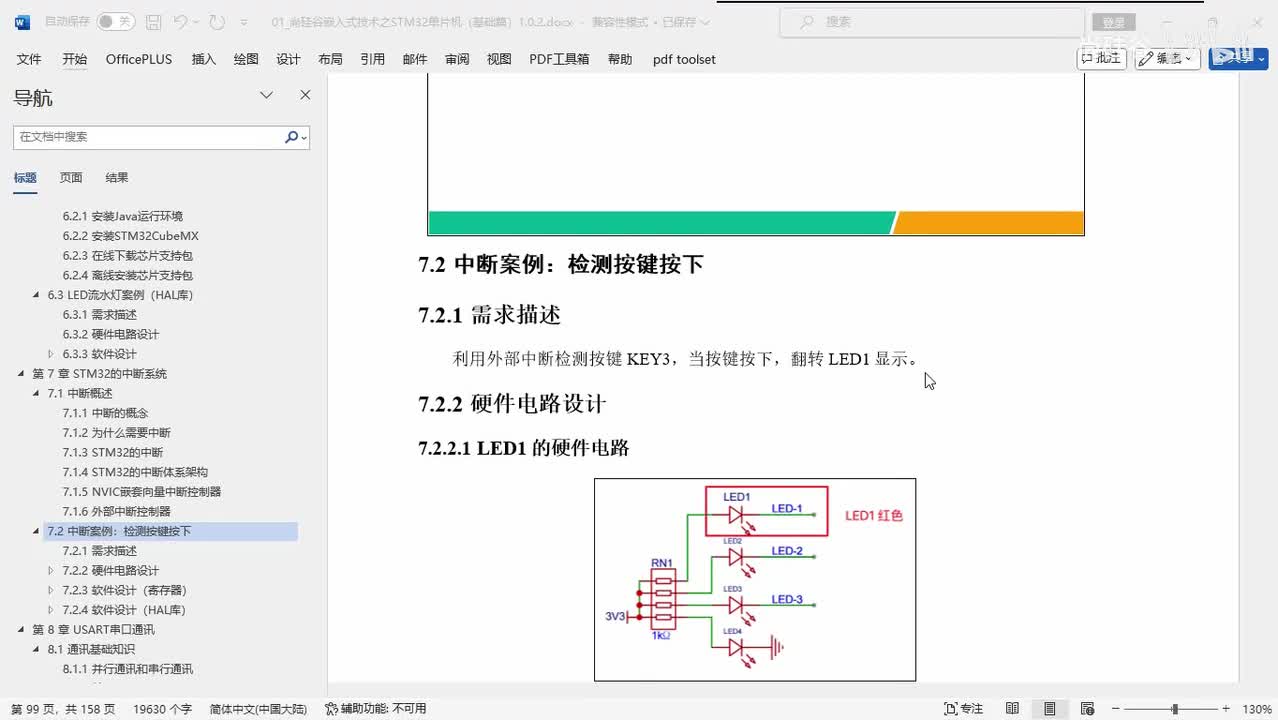Collapse the 8.1 通讯基础知识 heading

(x=37, y=649)
